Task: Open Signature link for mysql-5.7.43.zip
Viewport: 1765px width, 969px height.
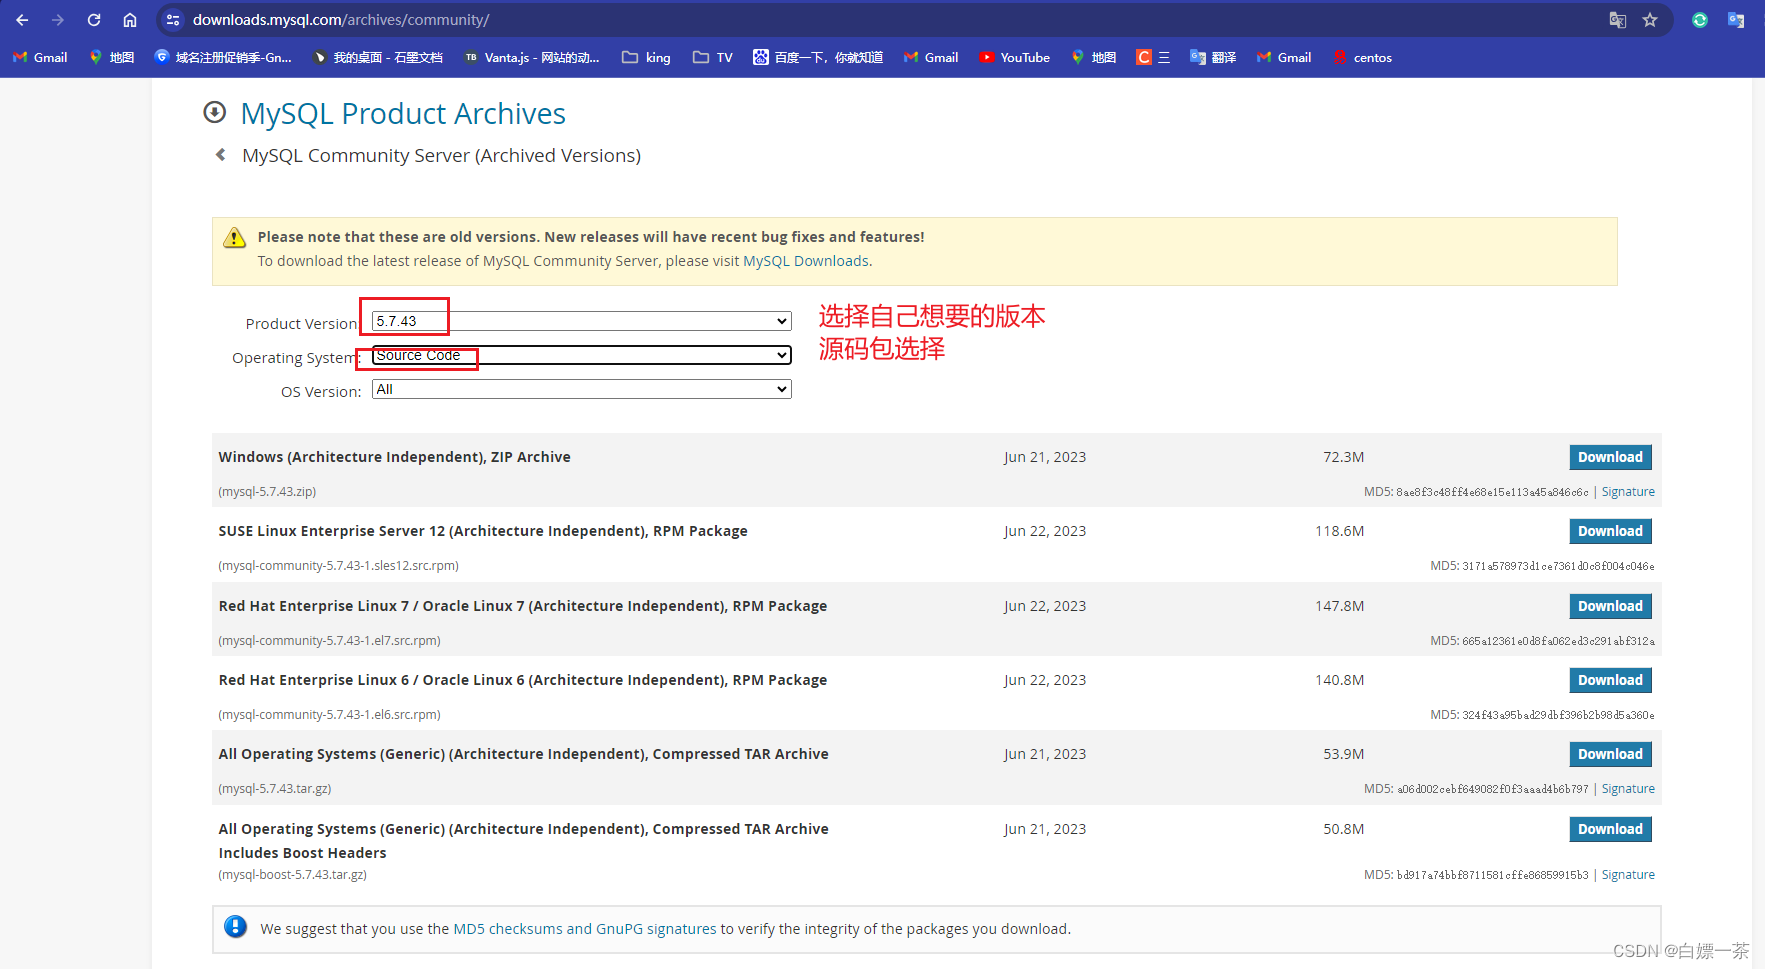Action: pos(1628,492)
